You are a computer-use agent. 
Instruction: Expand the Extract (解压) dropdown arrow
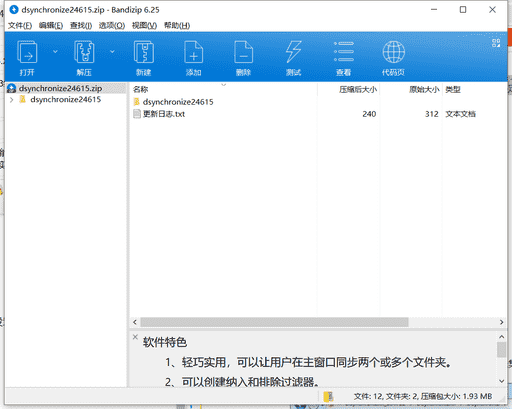pyautogui.click(x=112, y=52)
